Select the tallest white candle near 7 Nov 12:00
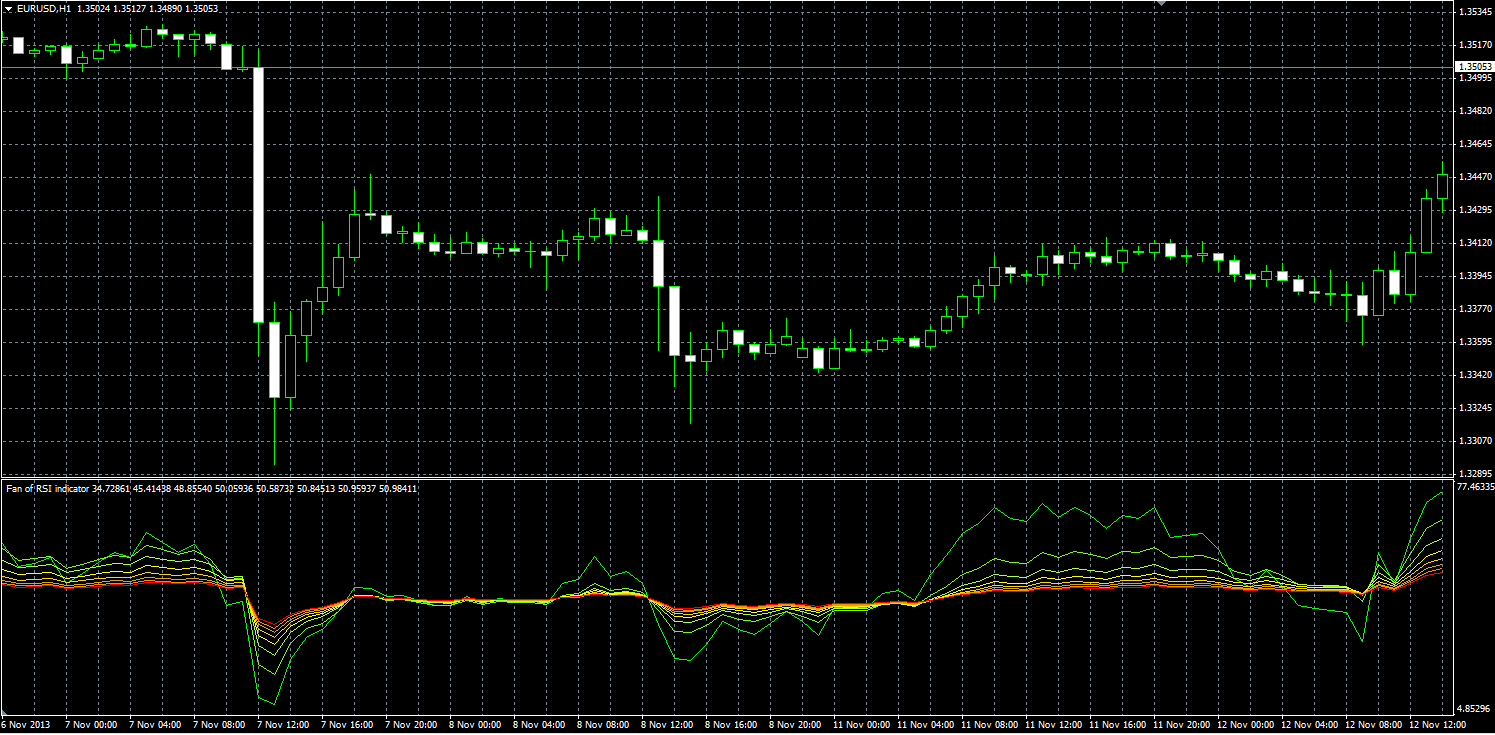Viewport: 1495px width, 735px height. [258, 194]
